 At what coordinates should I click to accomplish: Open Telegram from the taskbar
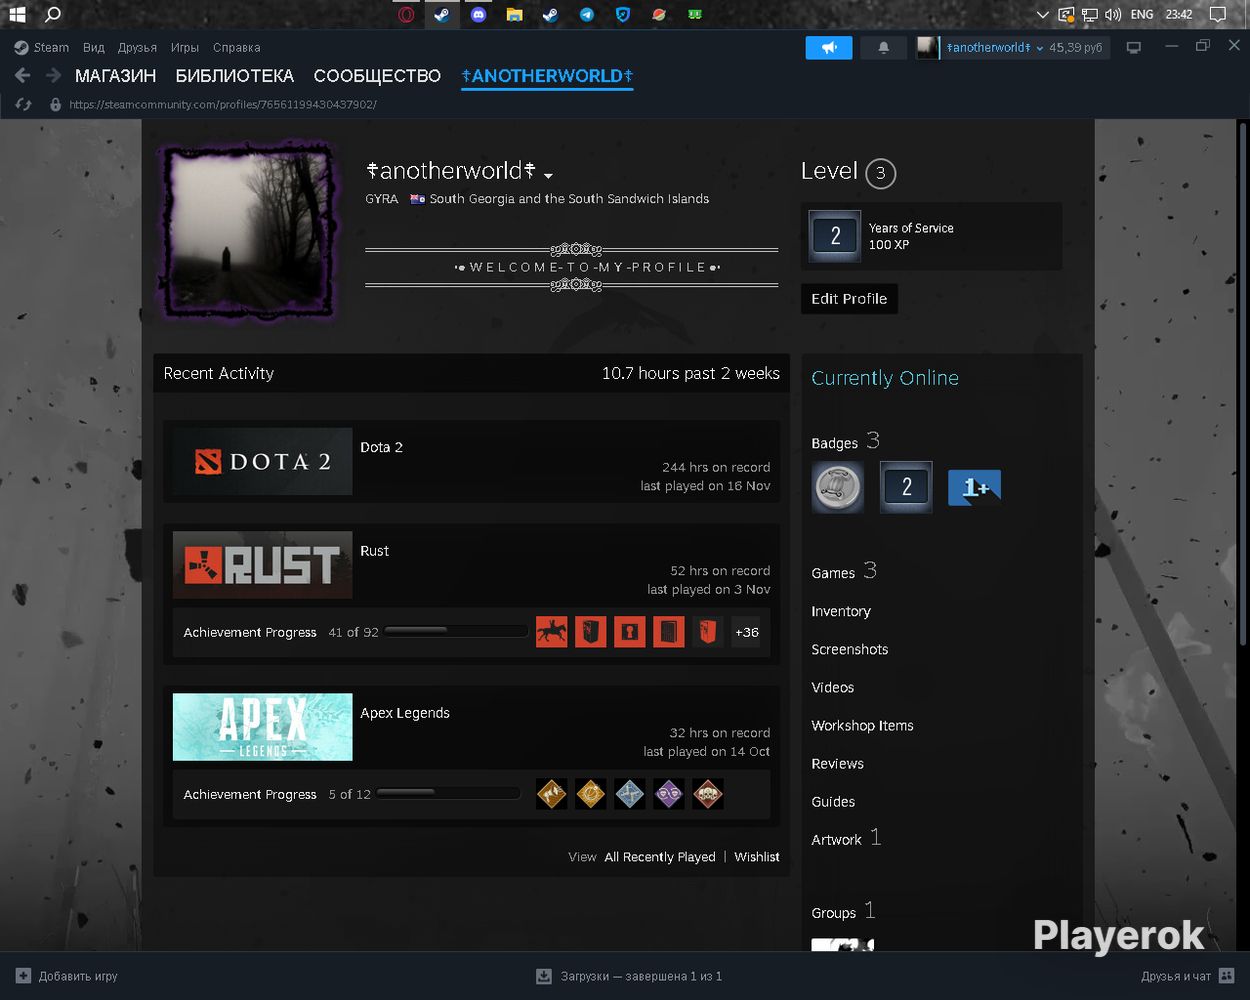(x=586, y=14)
